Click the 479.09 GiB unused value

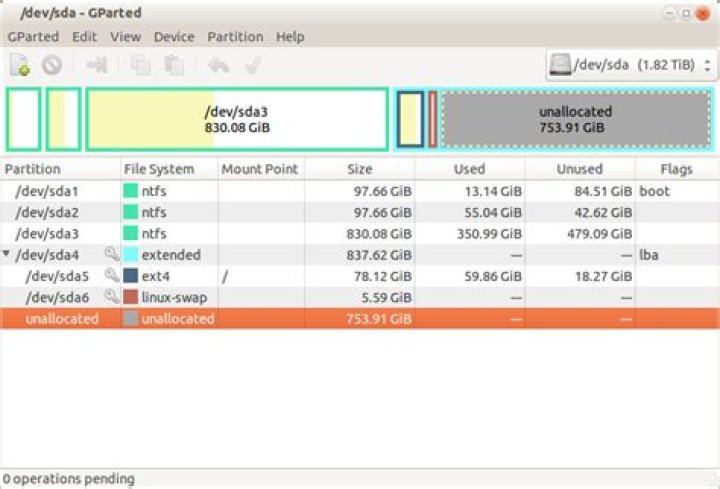point(600,233)
